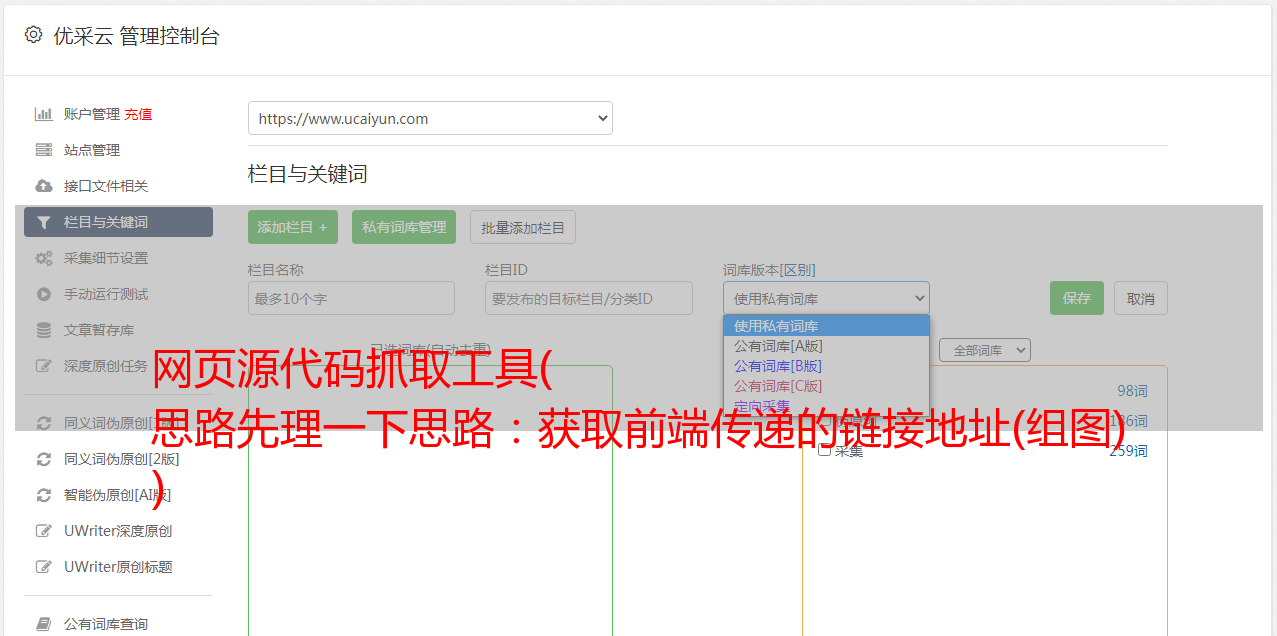Choose 公有词库[B版] from the dropdown list
Image resolution: width=1277 pixels, height=636 pixels.
(x=826, y=366)
